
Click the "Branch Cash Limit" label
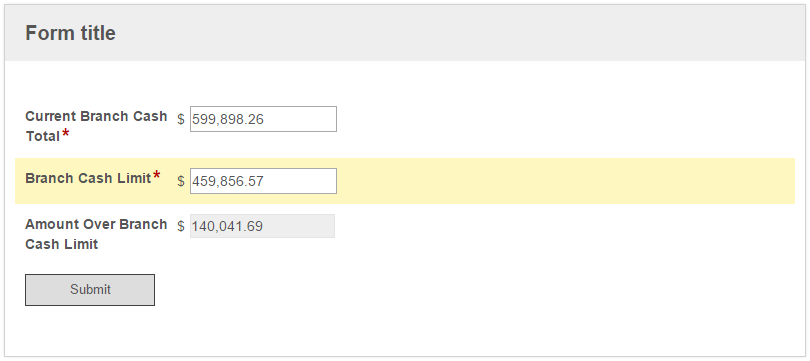tap(88, 178)
